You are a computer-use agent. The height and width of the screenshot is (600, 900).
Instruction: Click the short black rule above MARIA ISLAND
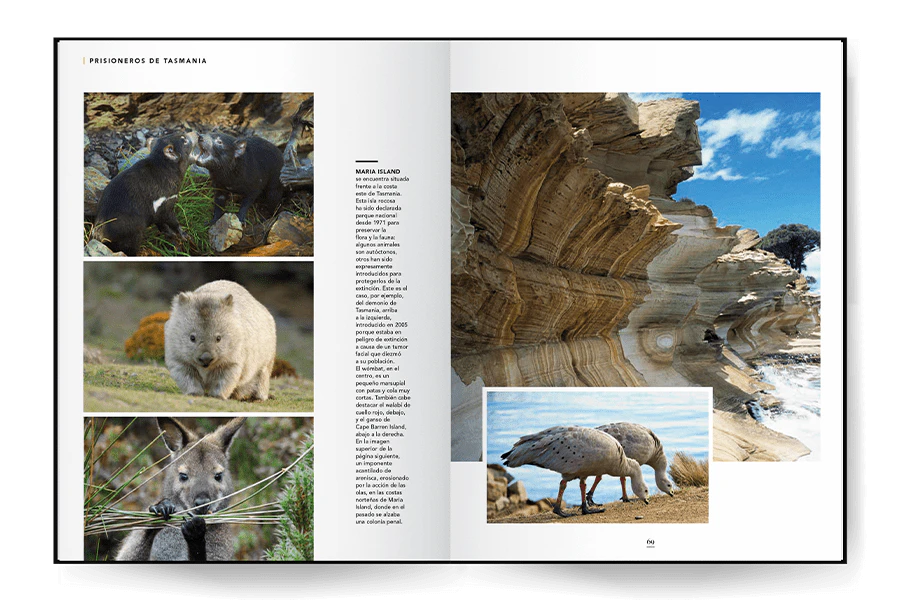[366, 161]
